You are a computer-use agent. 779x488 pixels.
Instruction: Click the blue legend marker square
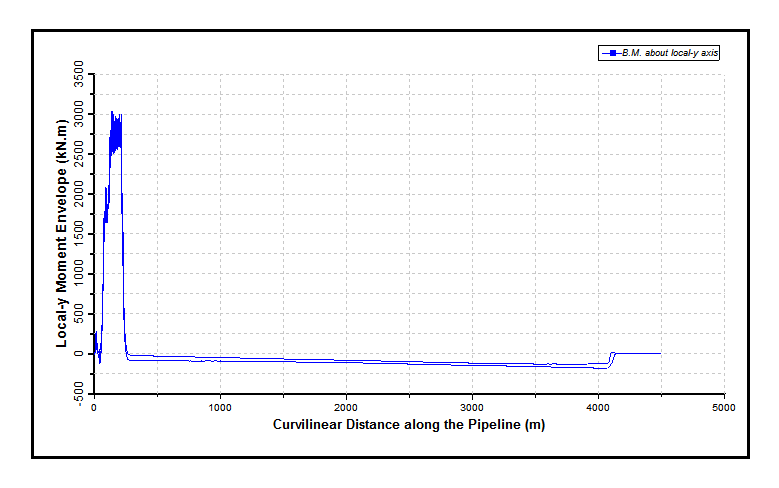pos(608,53)
